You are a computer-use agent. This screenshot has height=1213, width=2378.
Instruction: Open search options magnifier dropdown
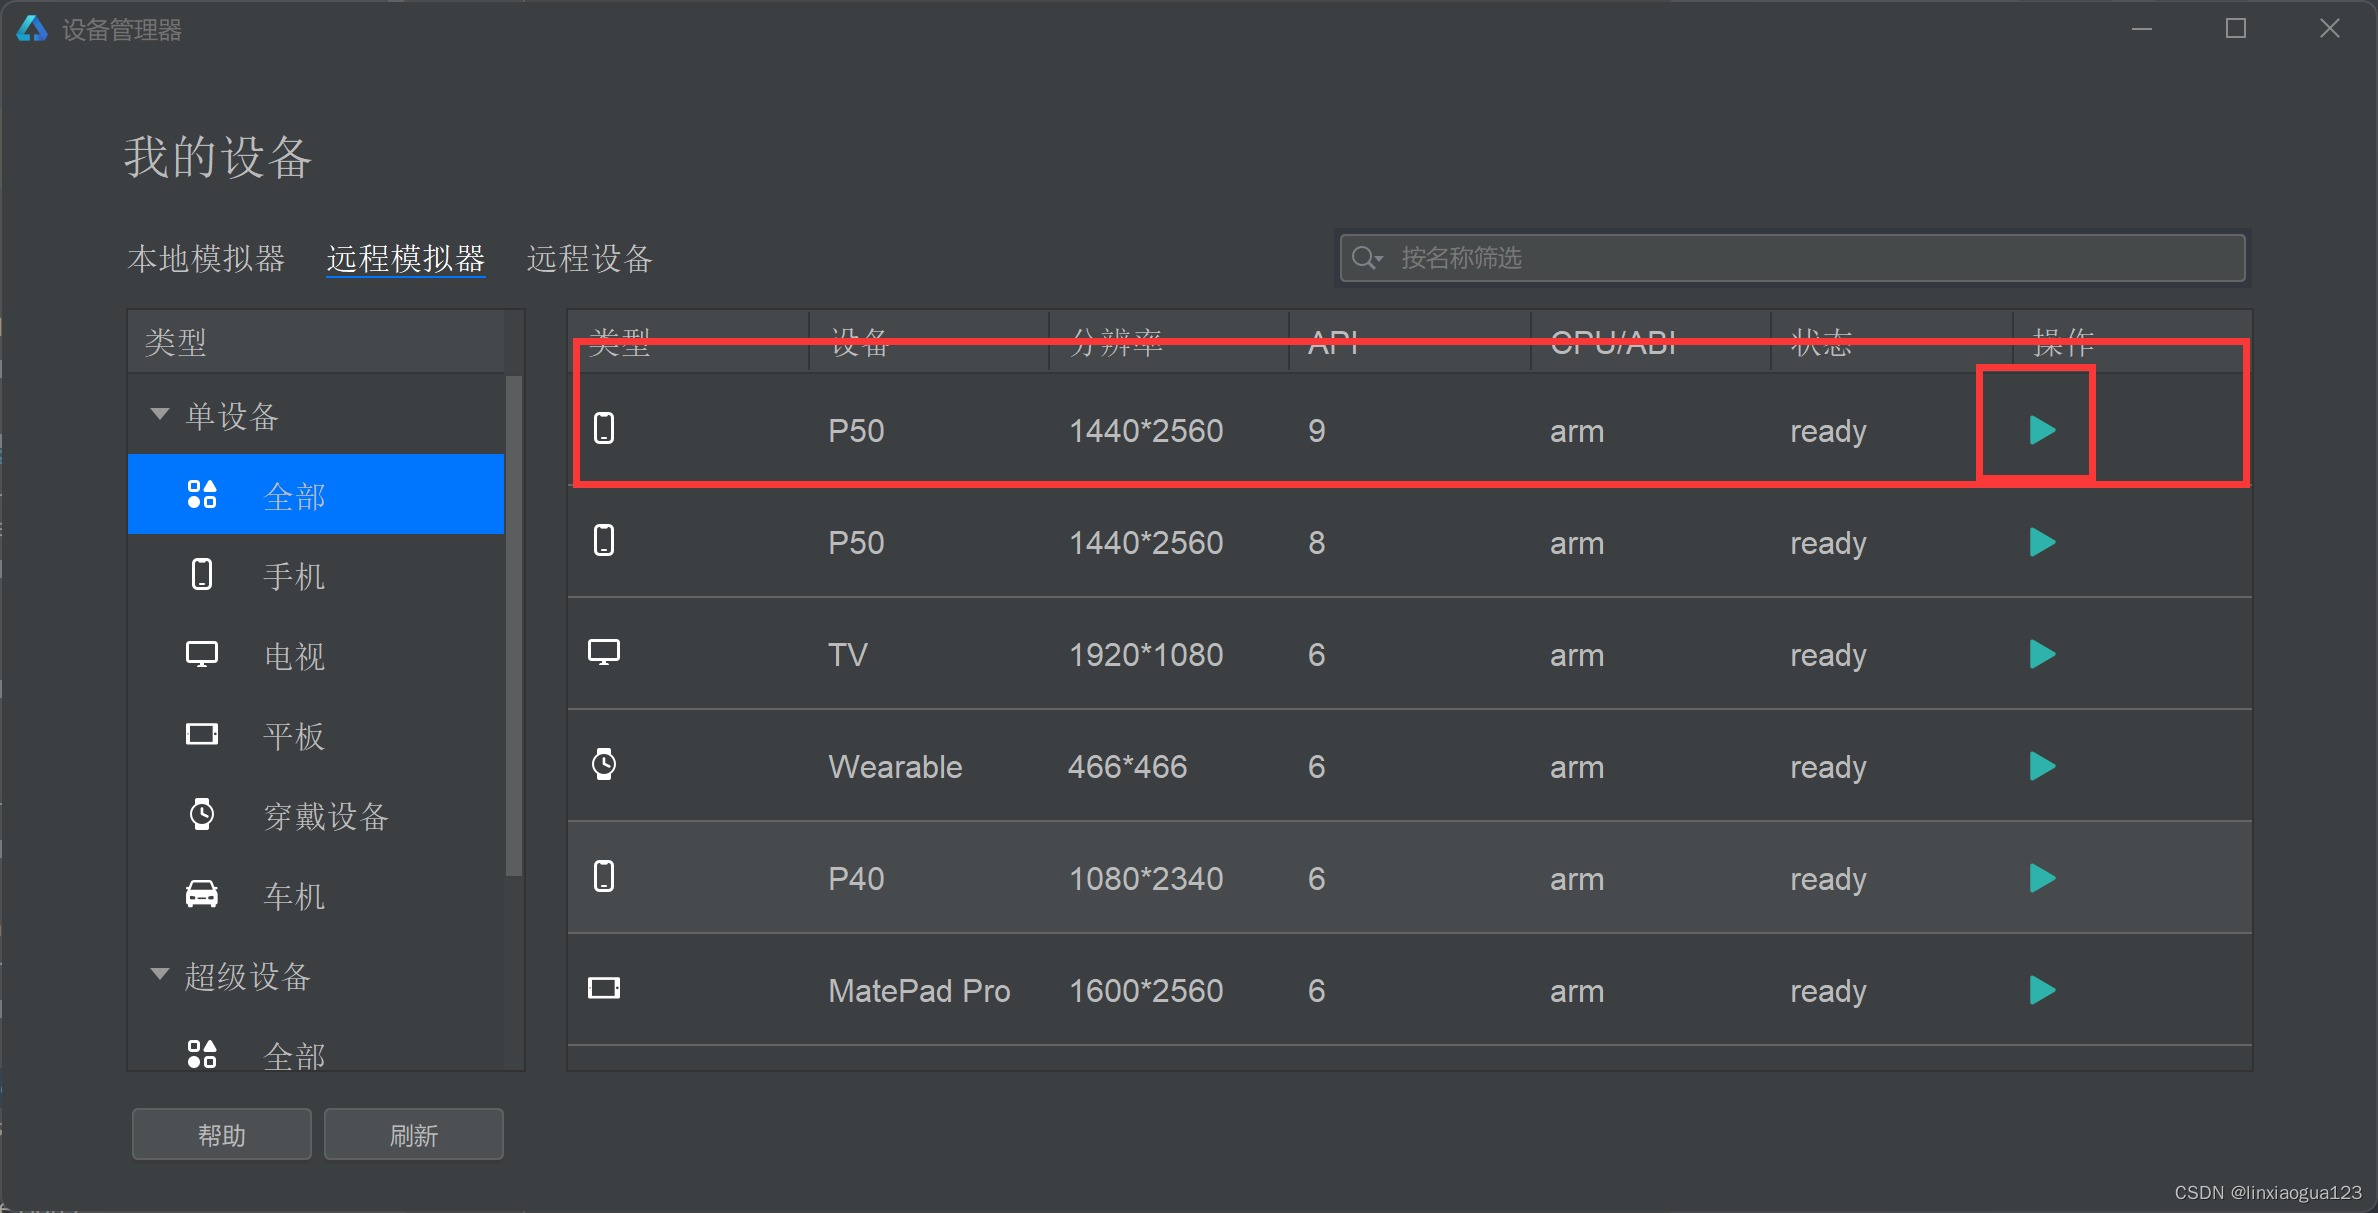(1367, 258)
